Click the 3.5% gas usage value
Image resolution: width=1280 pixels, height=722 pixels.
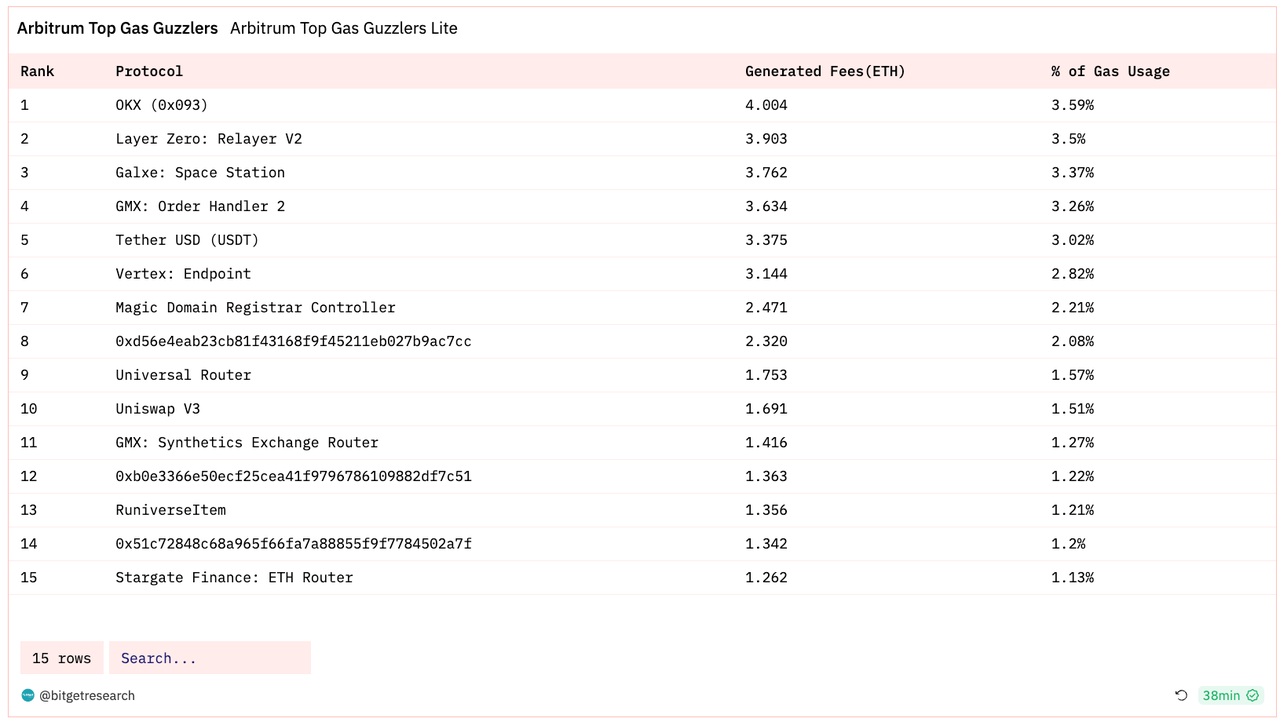point(1068,139)
